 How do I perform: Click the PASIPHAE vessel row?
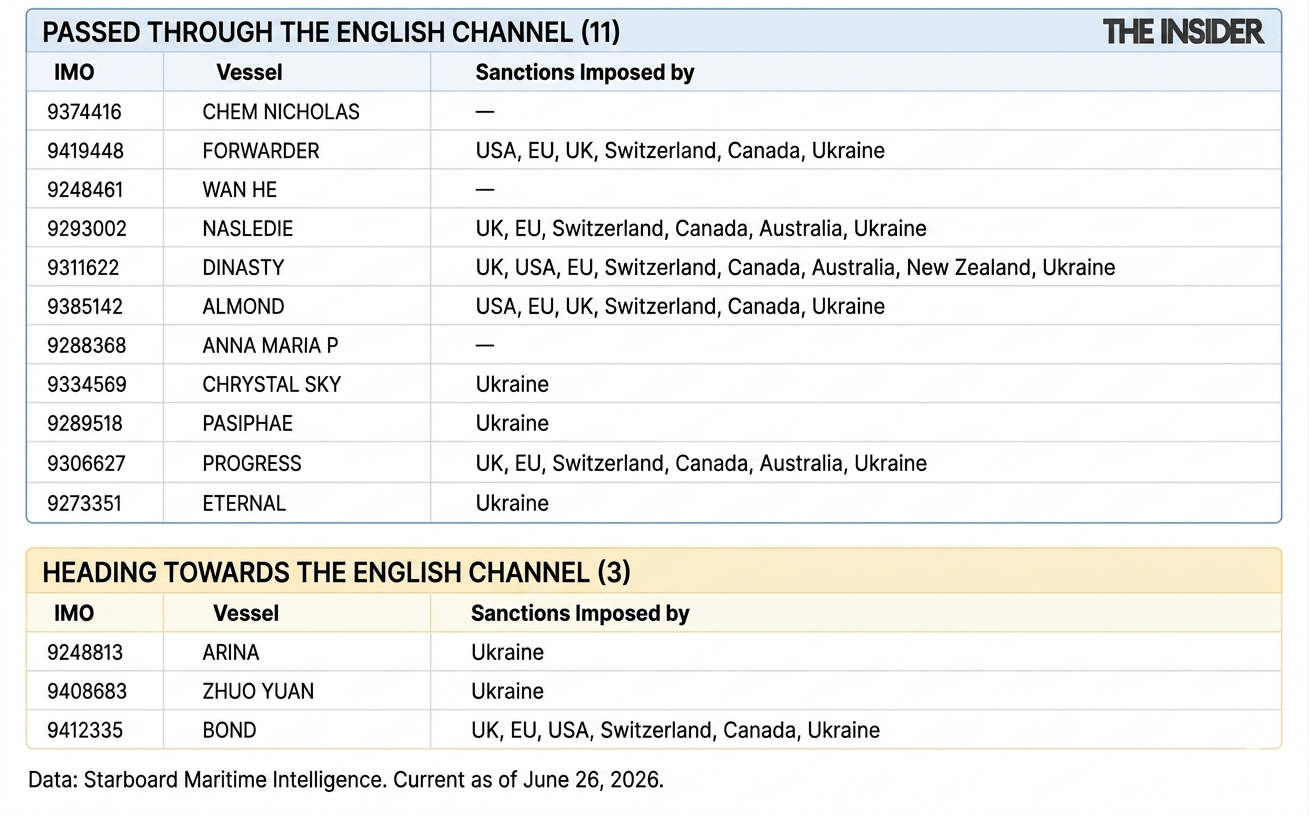654,424
